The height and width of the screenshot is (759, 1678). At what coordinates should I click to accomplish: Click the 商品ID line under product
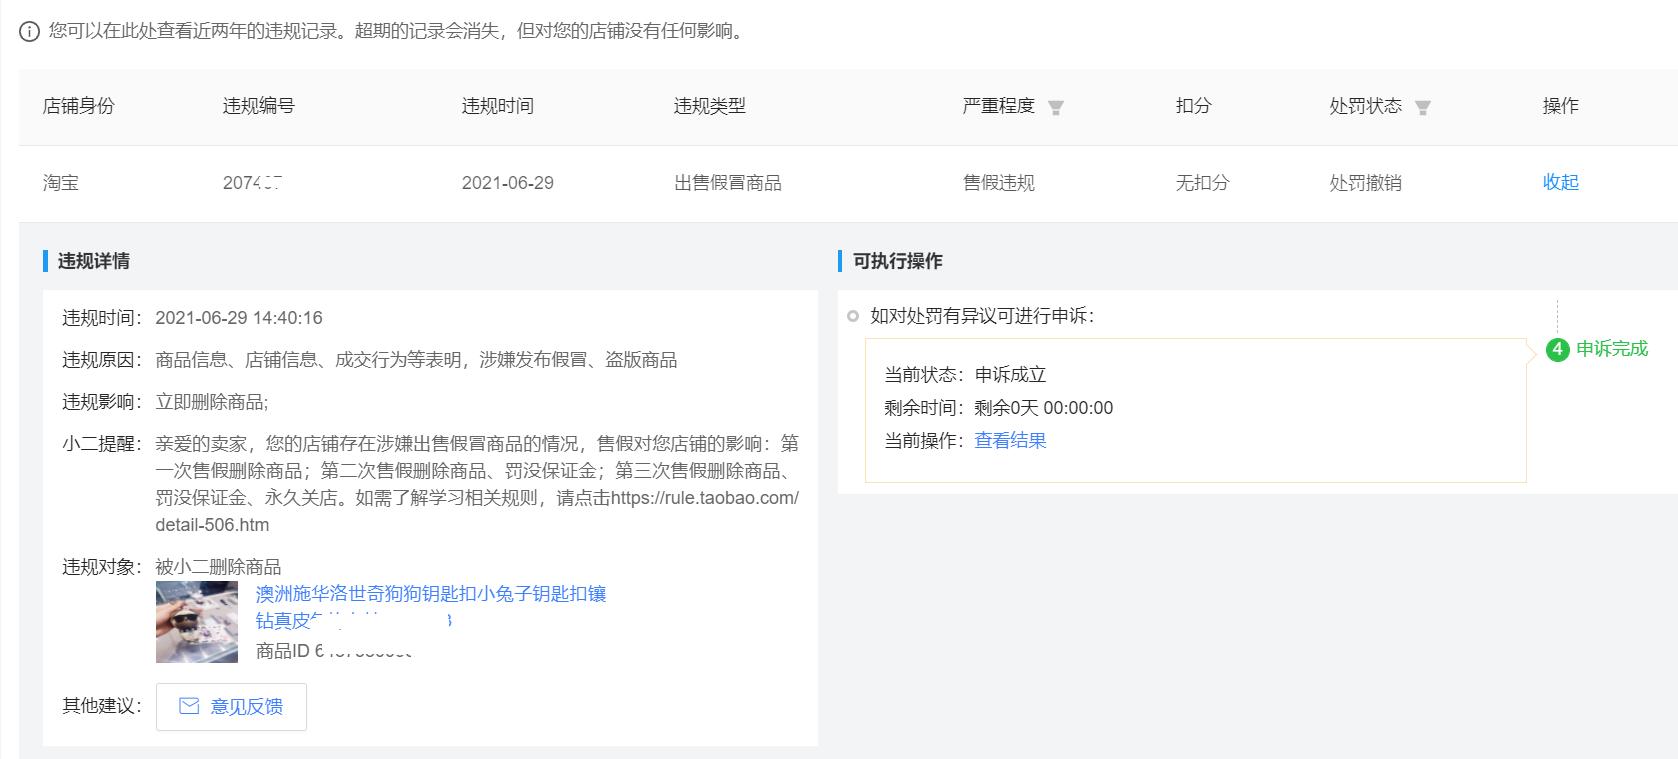point(334,651)
